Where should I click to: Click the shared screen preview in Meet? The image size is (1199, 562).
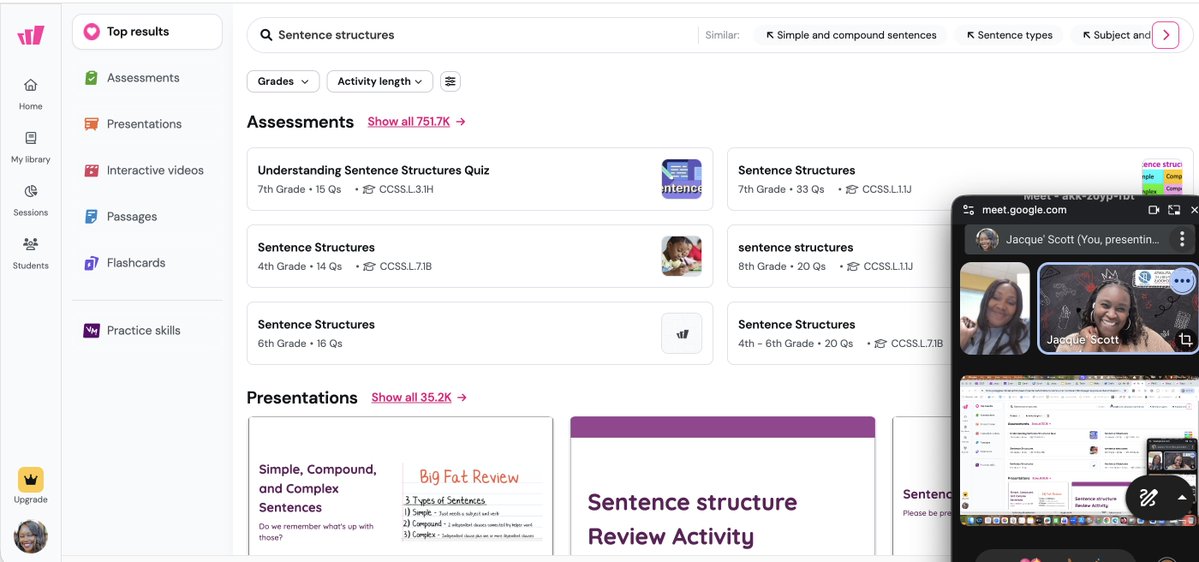coord(1079,450)
